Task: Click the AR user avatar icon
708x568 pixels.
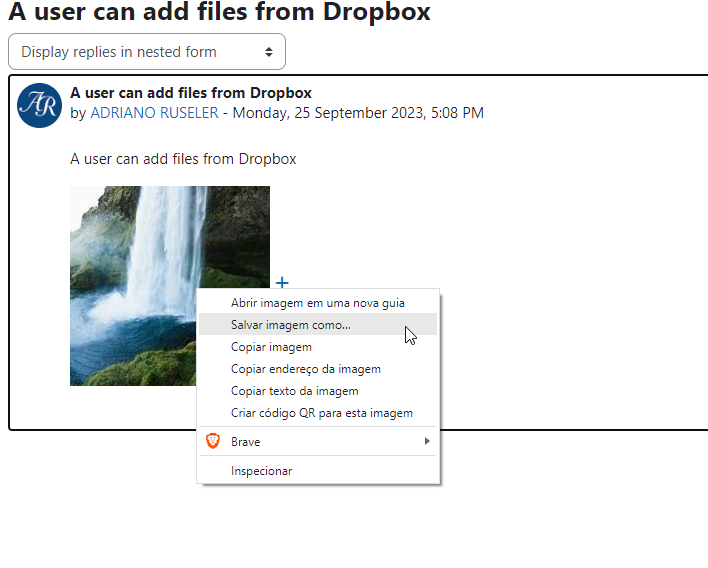Action: click(39, 105)
